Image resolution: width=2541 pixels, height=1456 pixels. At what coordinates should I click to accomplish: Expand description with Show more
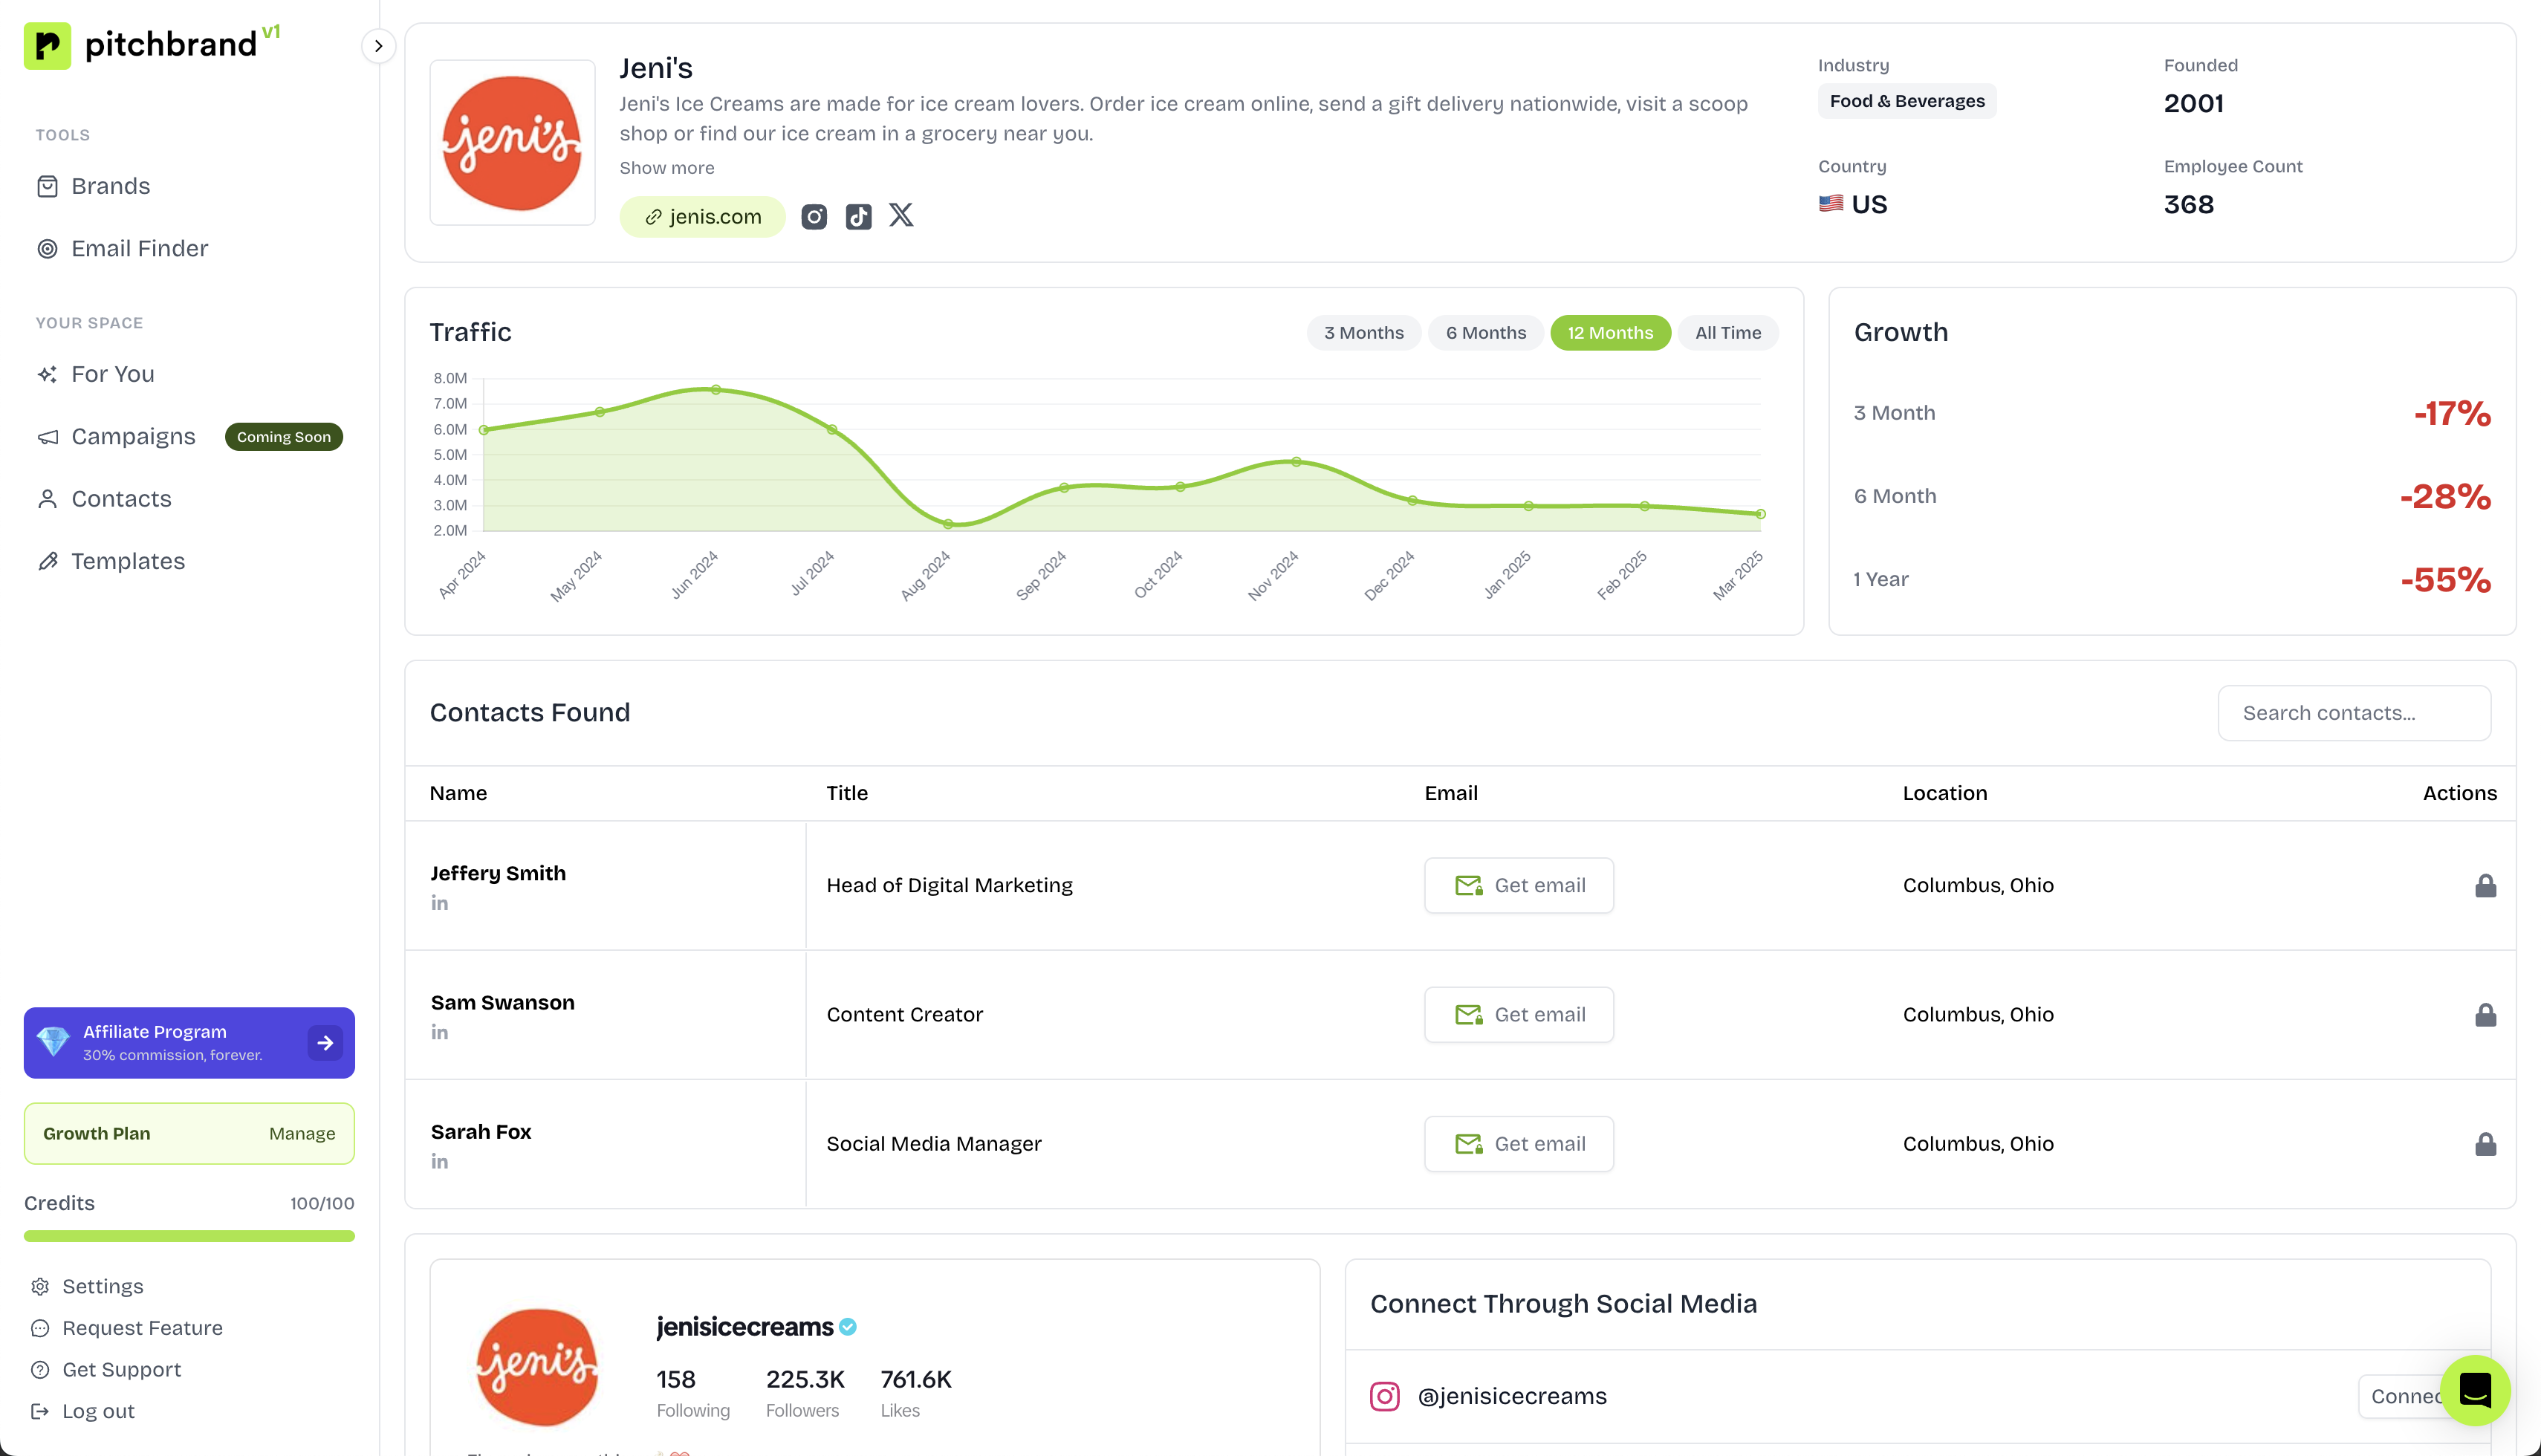tap(666, 168)
